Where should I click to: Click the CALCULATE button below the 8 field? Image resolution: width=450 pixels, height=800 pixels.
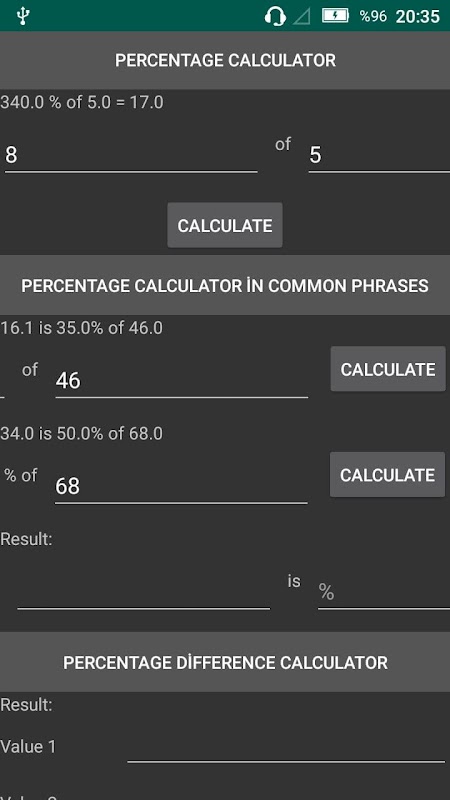[x=225, y=225]
